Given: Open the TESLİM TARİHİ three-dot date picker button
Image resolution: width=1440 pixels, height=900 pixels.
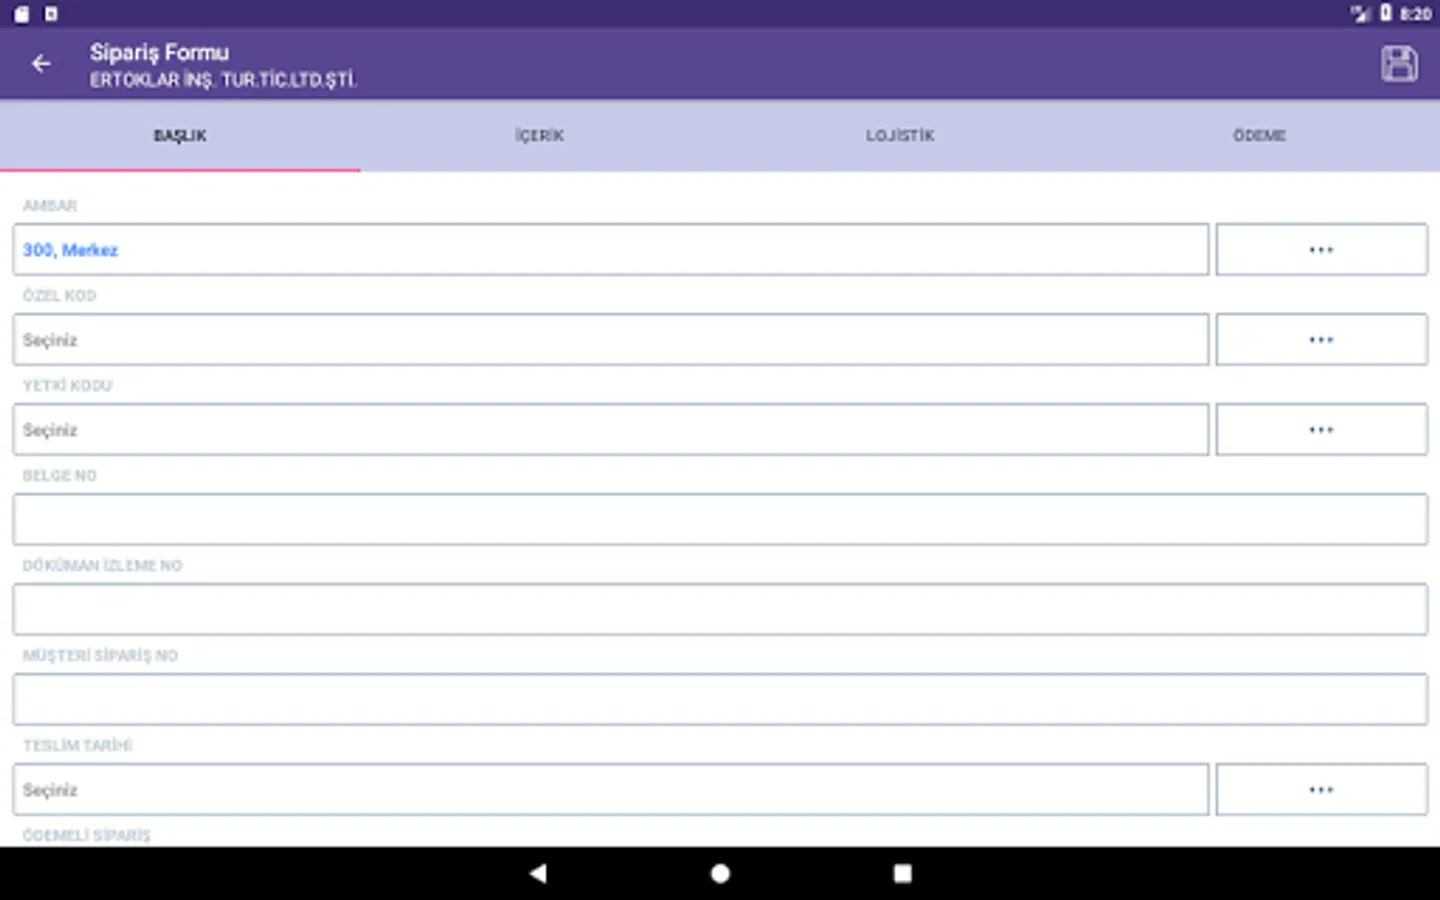Looking at the screenshot, I should coord(1321,790).
